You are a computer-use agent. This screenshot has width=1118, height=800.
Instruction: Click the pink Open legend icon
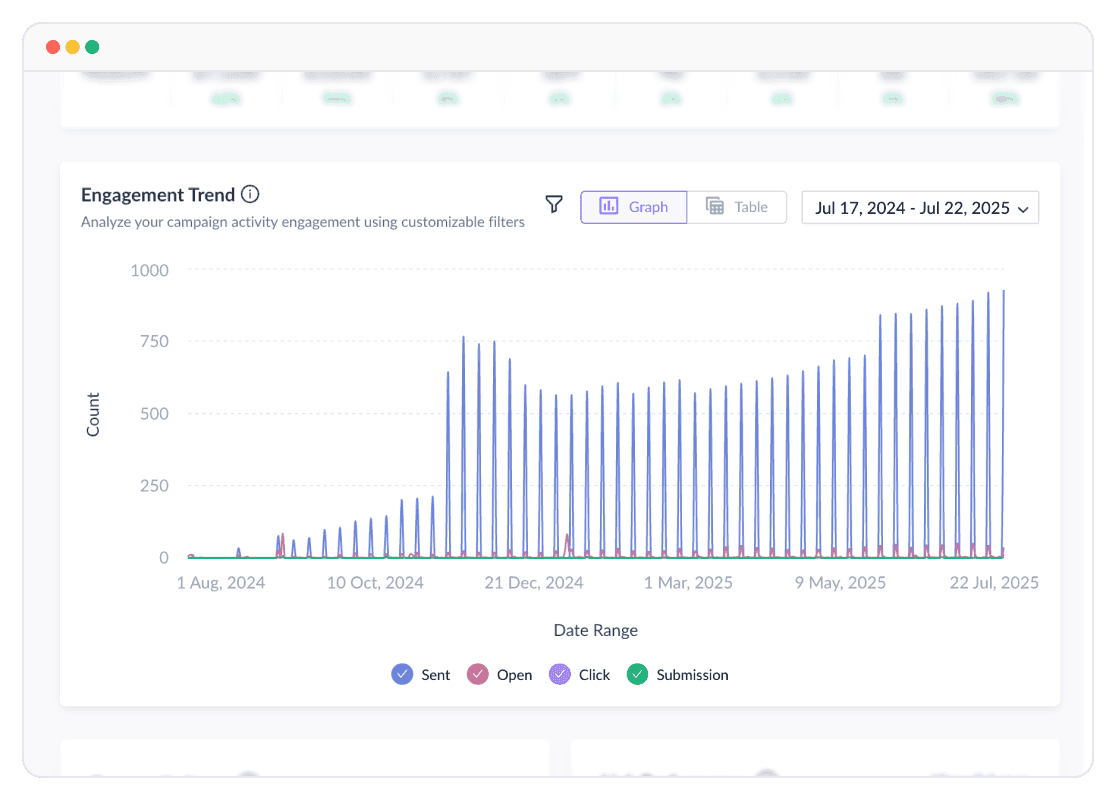(x=478, y=674)
